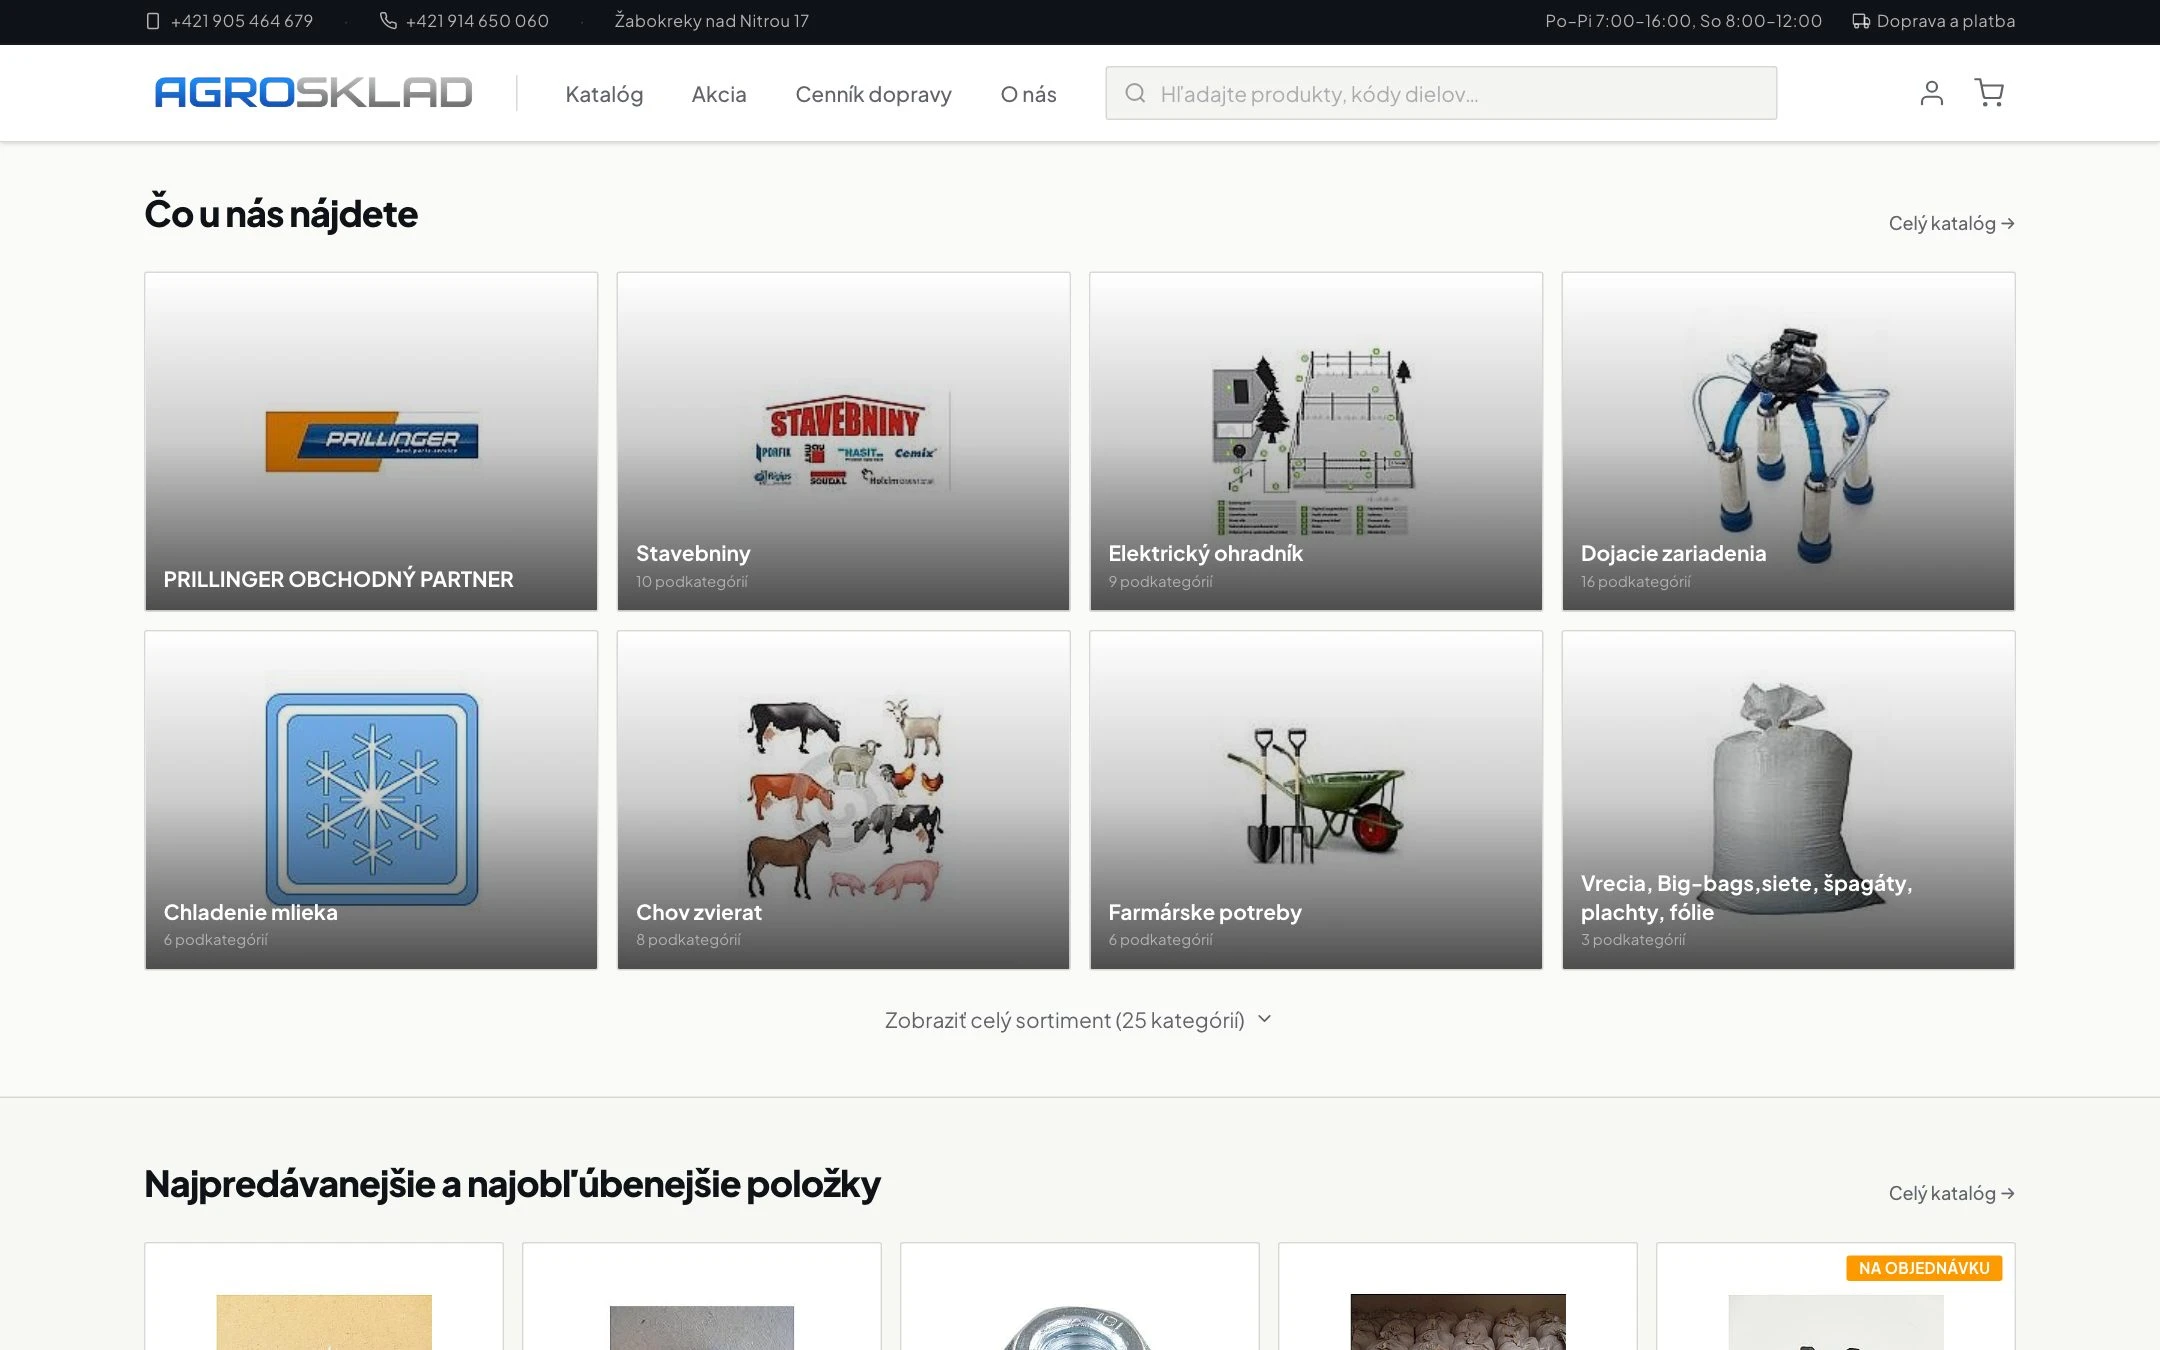The image size is (2160, 1350).
Task: Open the Katalóg menu item
Action: pyautogui.click(x=604, y=94)
